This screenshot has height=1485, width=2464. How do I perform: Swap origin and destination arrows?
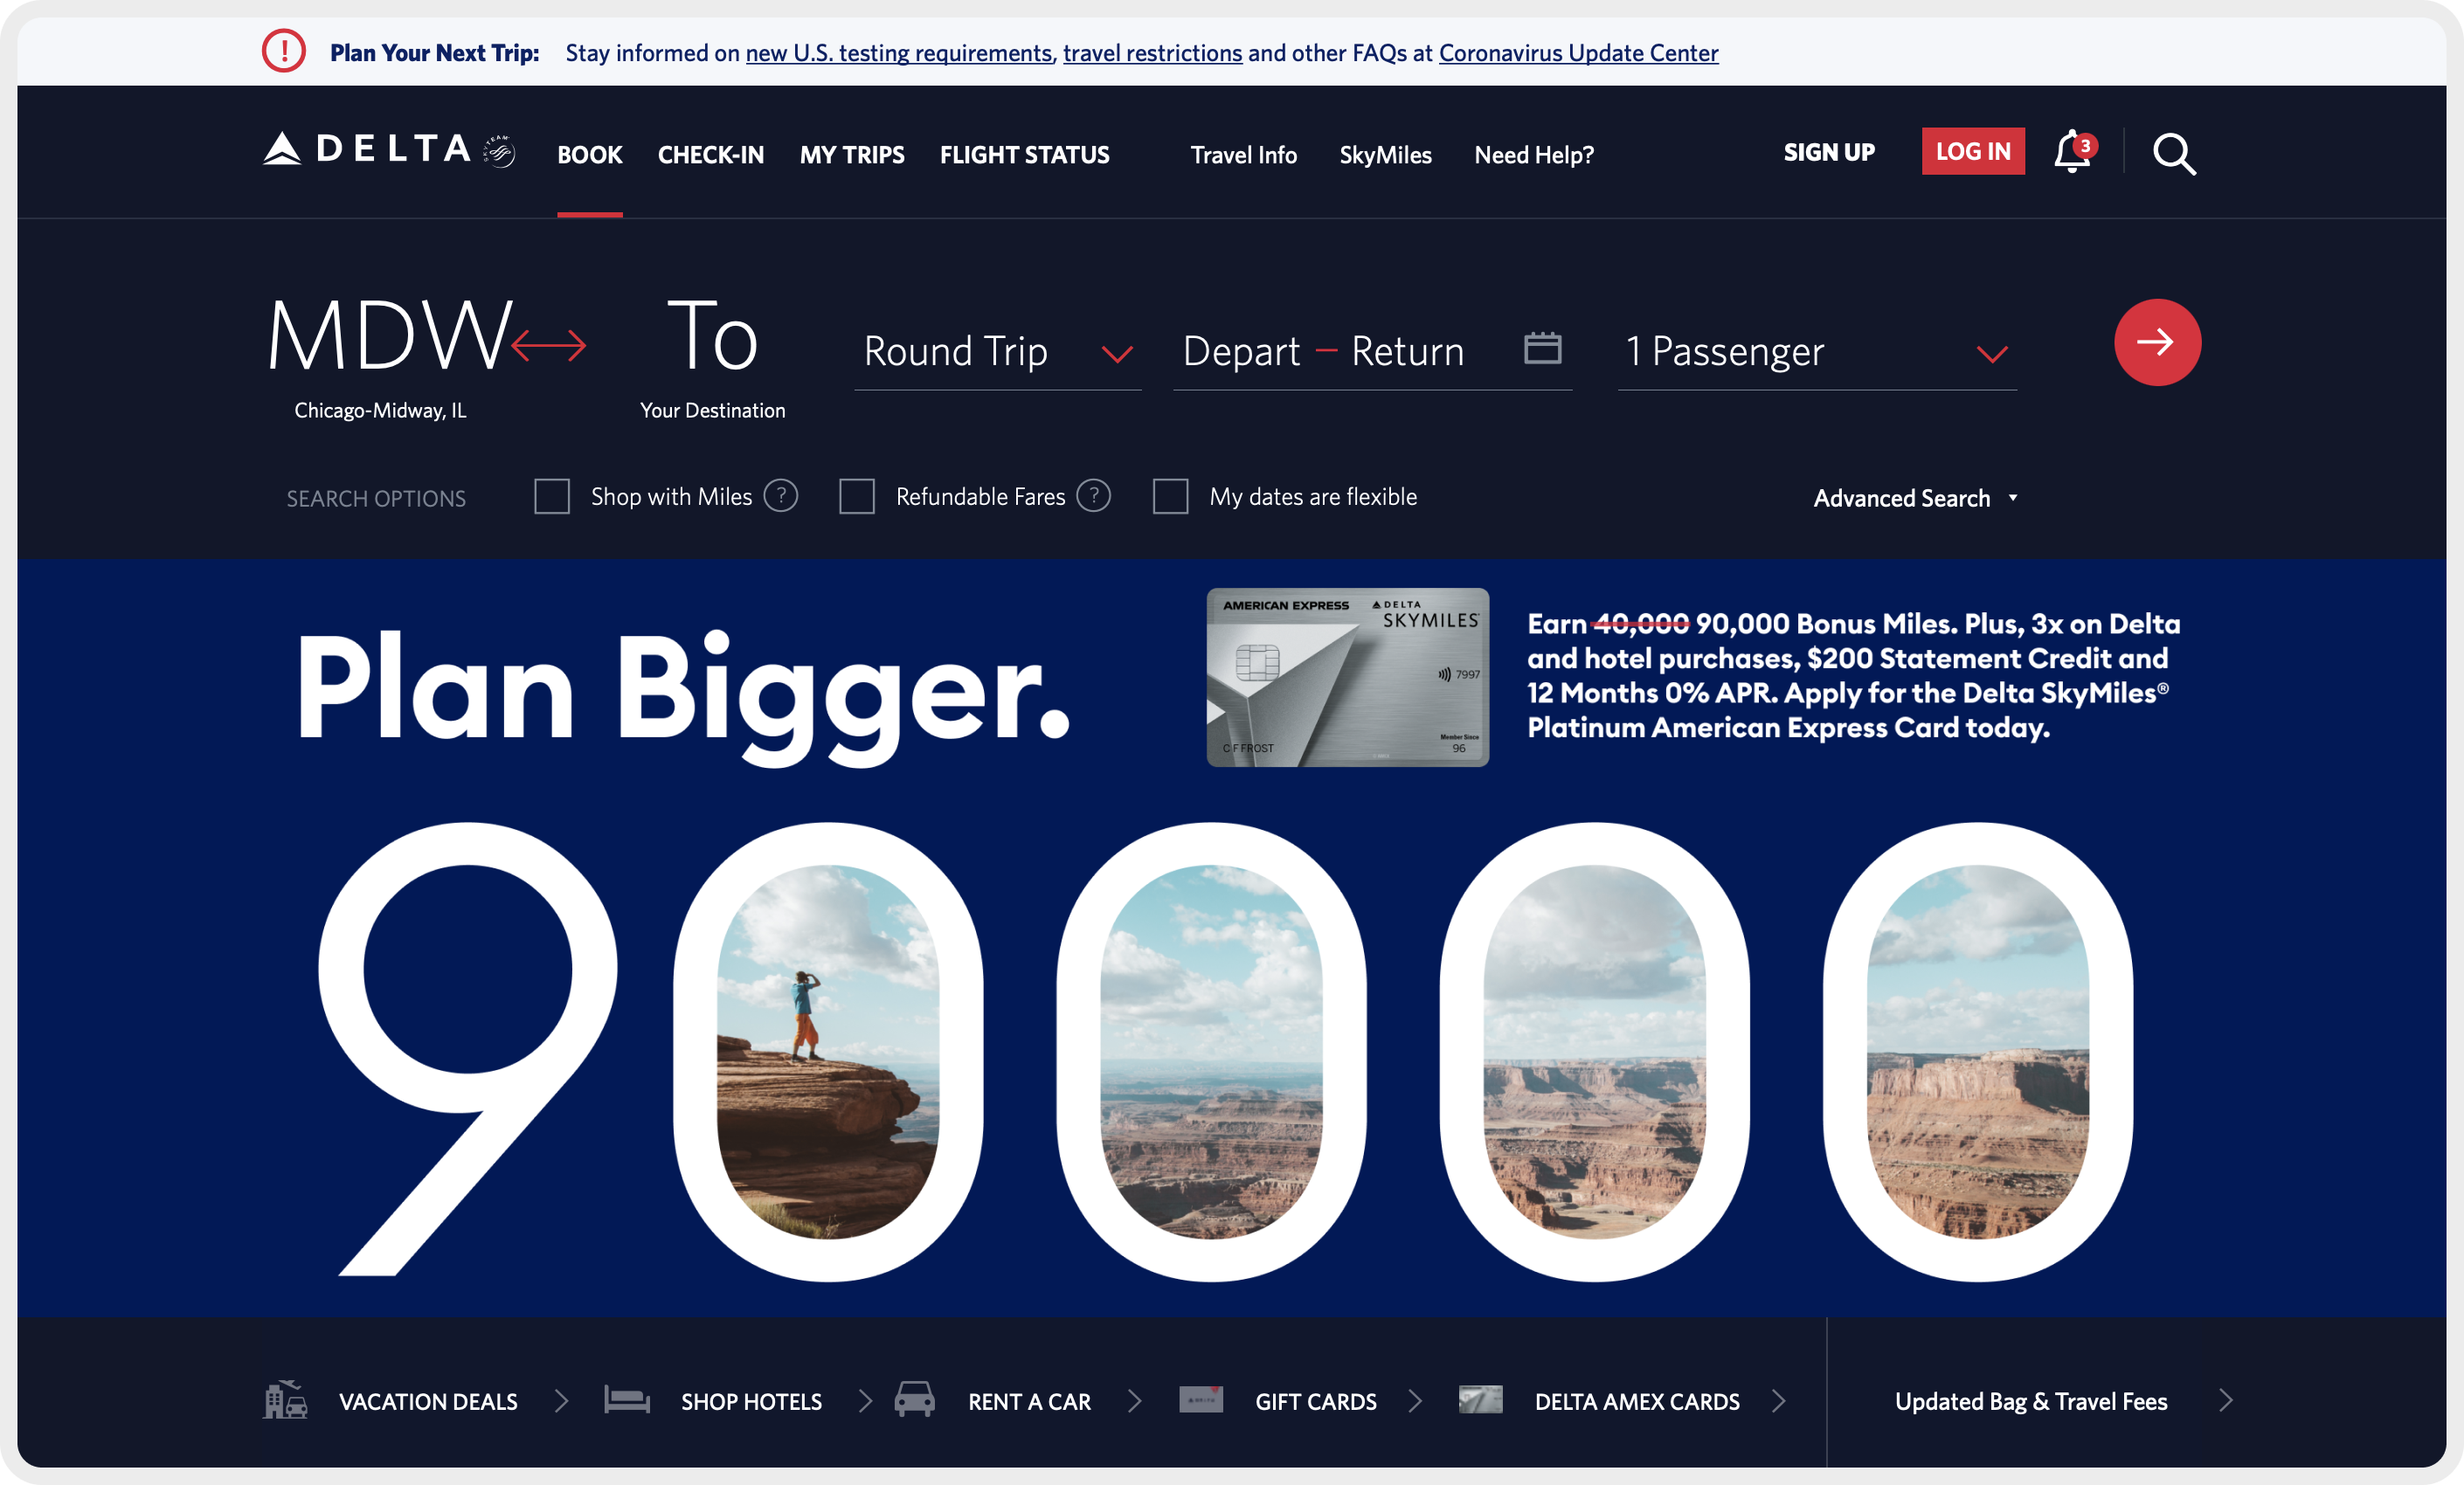click(548, 345)
